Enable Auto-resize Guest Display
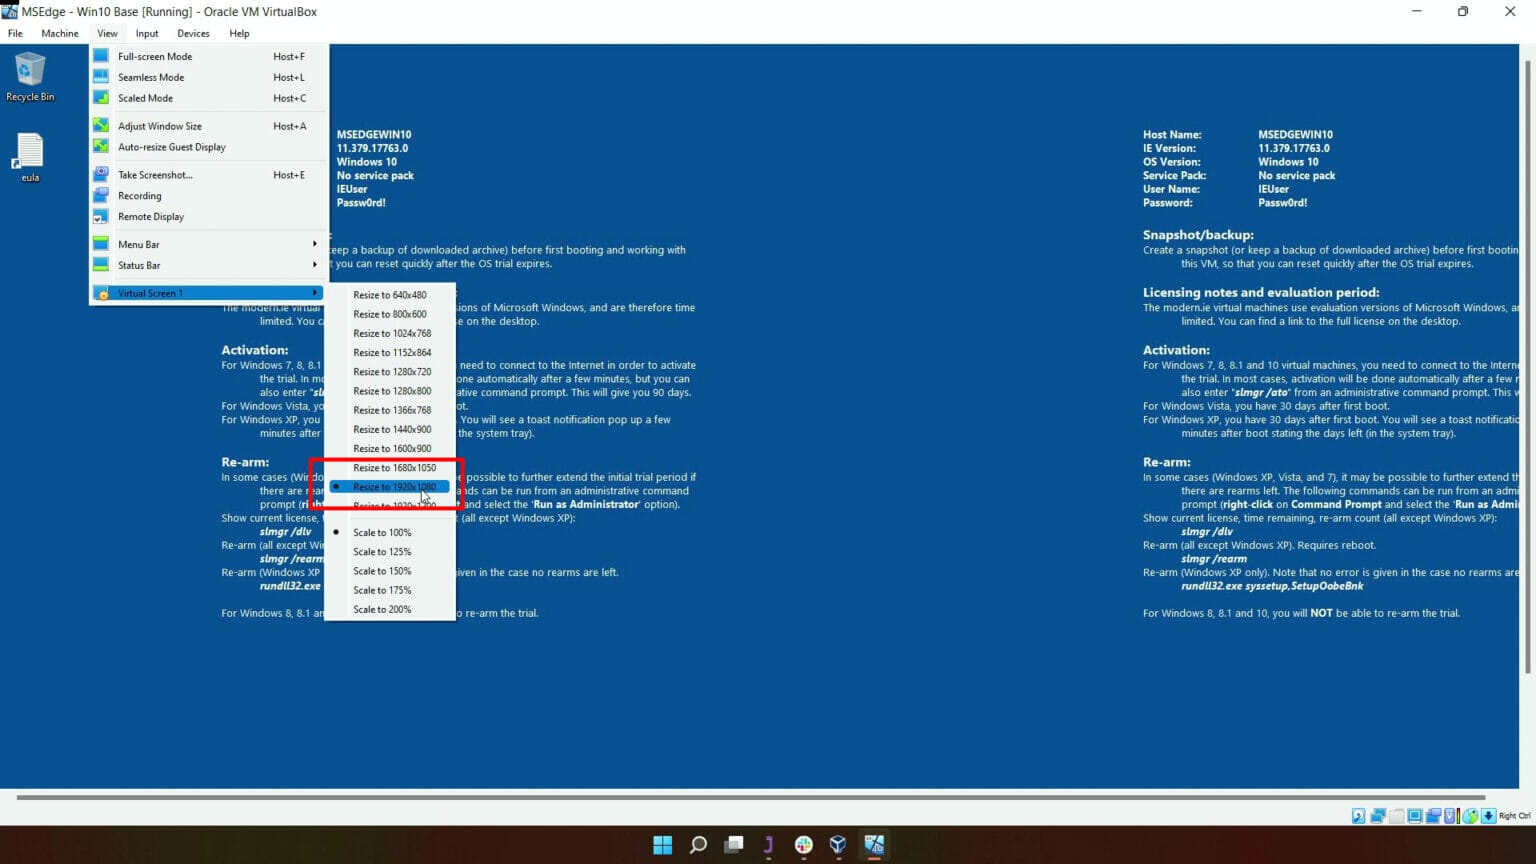This screenshot has width=1536, height=864. [x=172, y=147]
